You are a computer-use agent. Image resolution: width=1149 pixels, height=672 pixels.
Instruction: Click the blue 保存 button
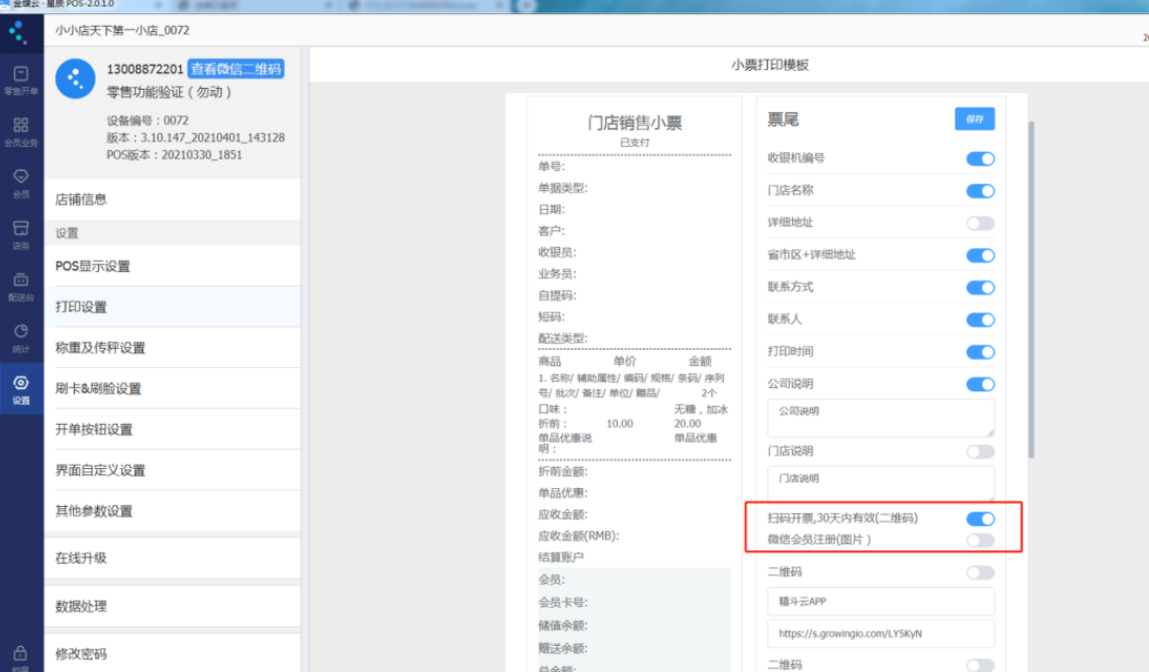[975, 119]
